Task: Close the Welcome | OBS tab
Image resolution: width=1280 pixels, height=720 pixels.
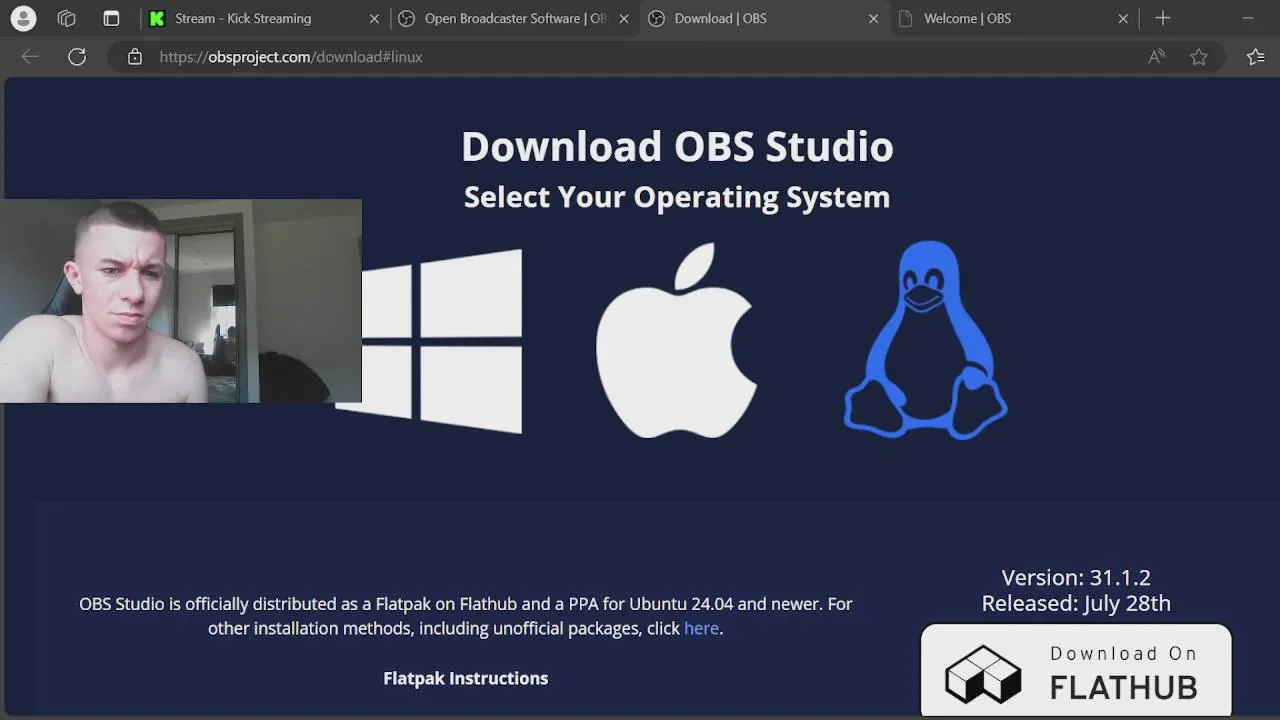Action: 1123,18
